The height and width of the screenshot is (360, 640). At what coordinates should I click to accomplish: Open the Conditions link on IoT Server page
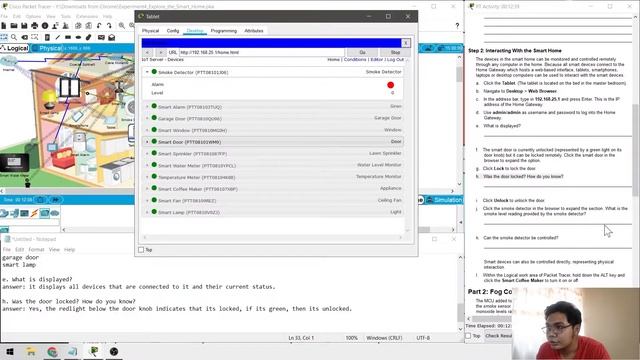(355, 60)
